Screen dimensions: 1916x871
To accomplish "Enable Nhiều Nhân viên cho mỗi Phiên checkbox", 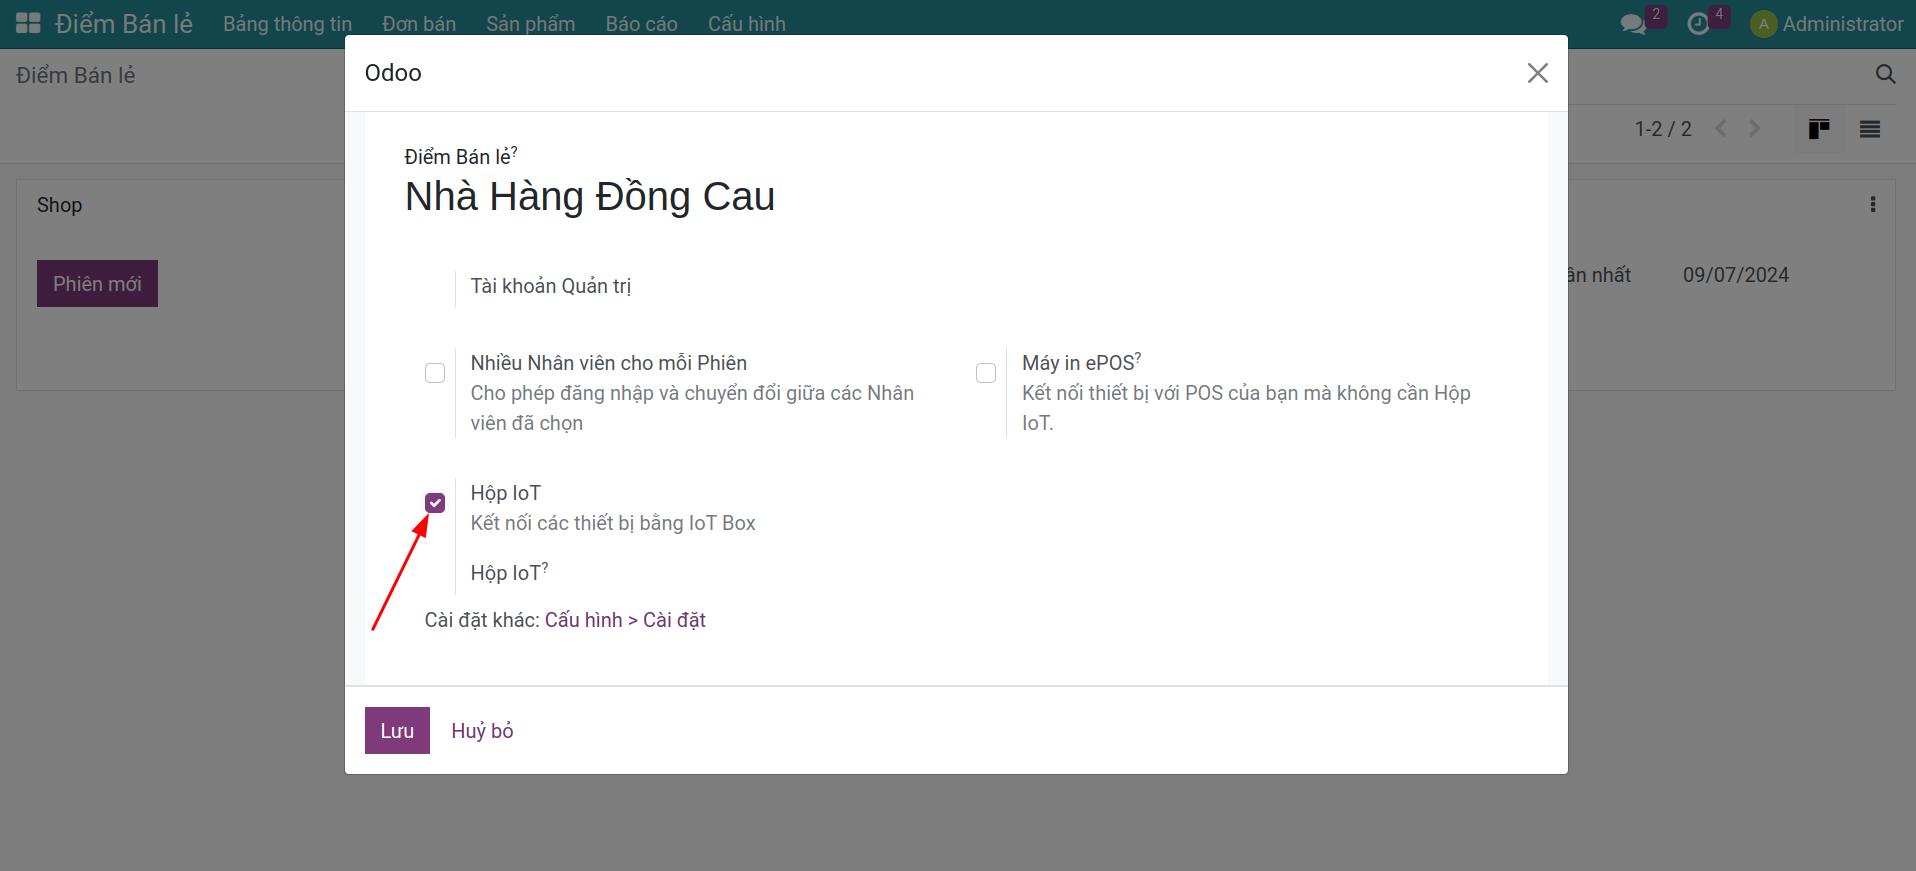I will pyautogui.click(x=435, y=373).
